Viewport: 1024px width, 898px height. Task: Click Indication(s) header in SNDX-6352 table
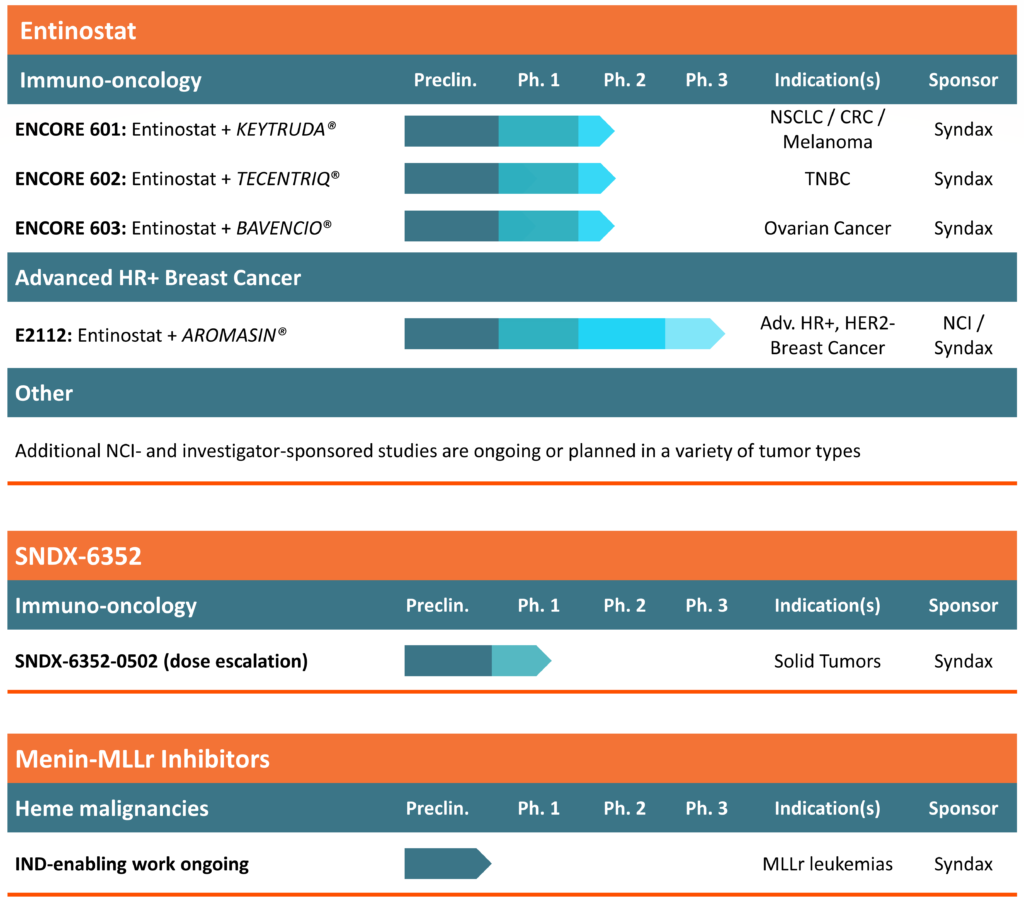pyautogui.click(x=827, y=605)
